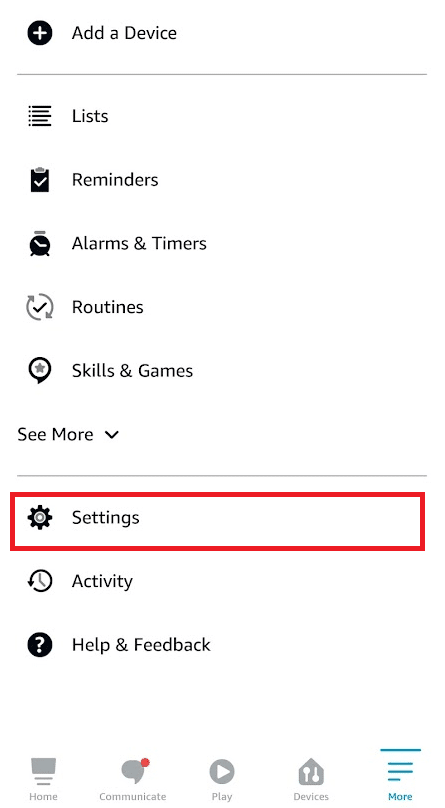Tap the Reminders clipboard icon
The width and height of the screenshot is (445, 808).
click(x=40, y=179)
